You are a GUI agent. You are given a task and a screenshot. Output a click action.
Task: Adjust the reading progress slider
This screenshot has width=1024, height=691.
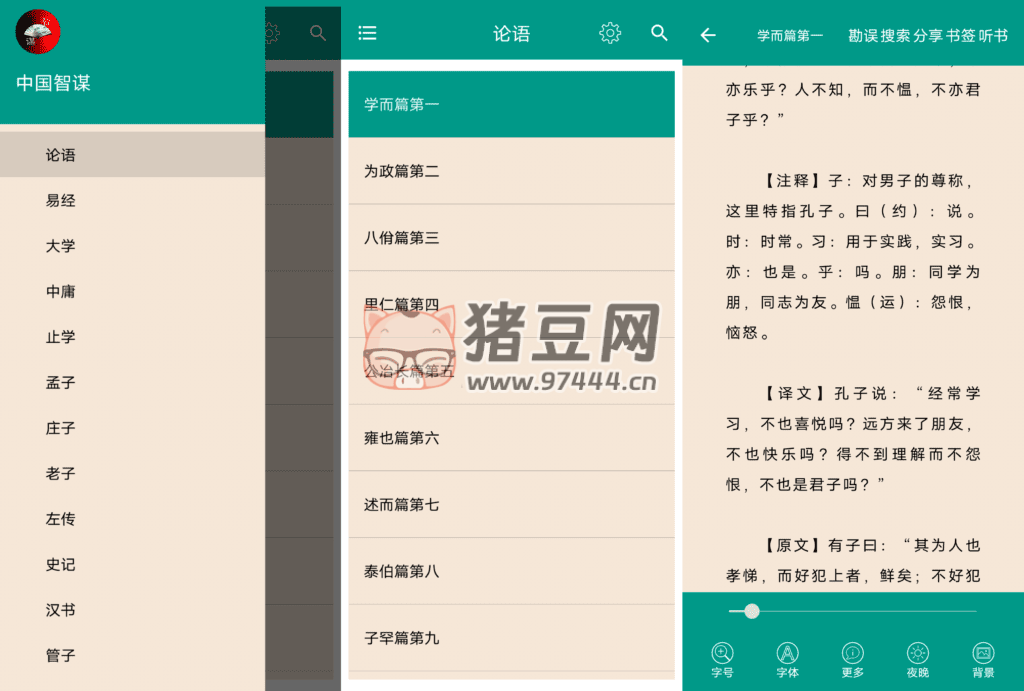click(752, 611)
